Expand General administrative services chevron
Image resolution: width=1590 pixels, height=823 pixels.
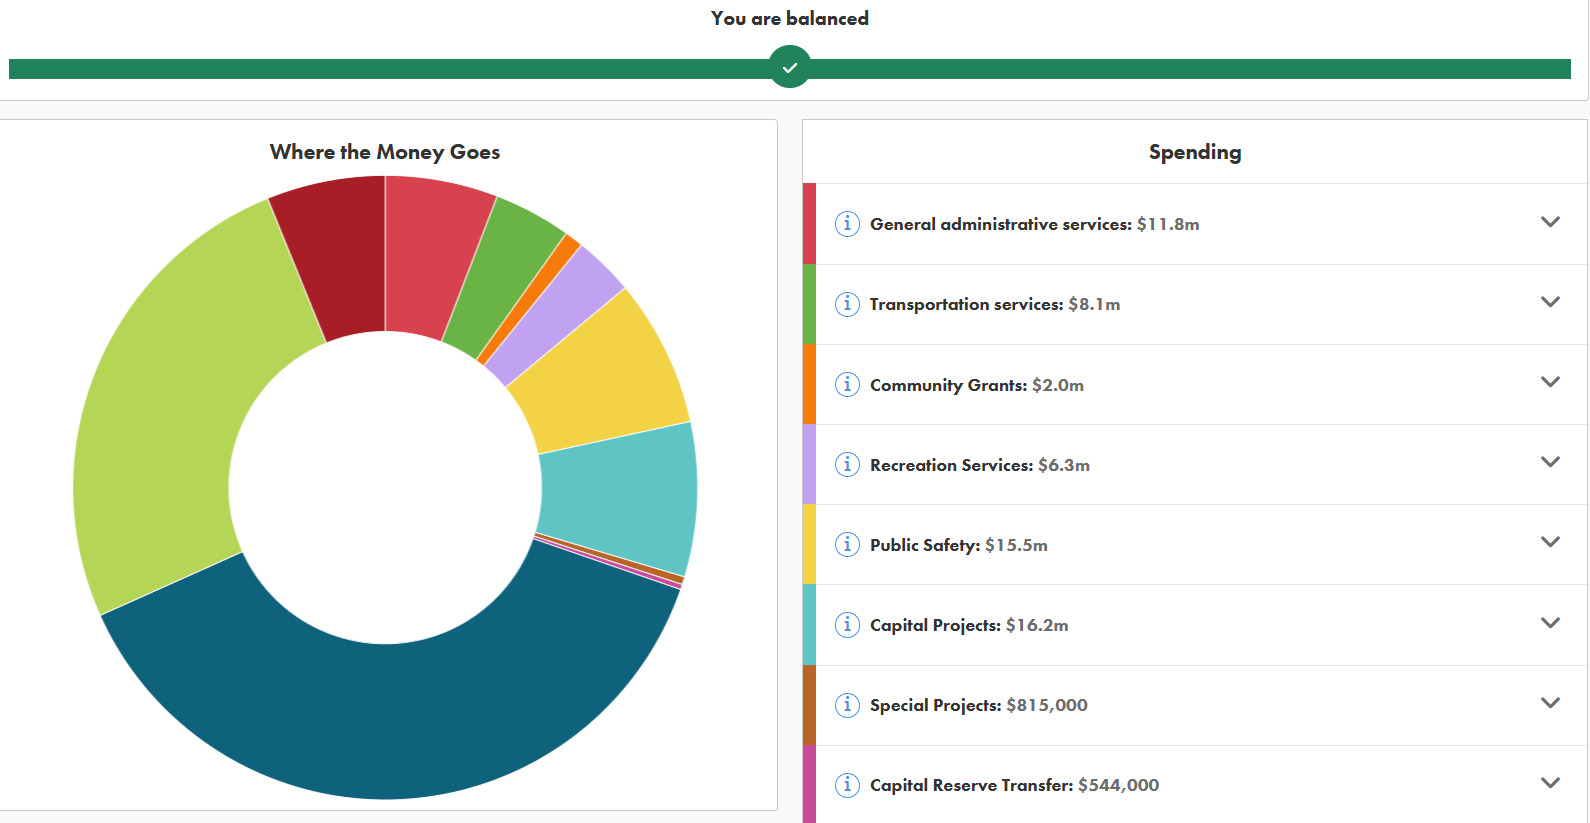tap(1550, 222)
